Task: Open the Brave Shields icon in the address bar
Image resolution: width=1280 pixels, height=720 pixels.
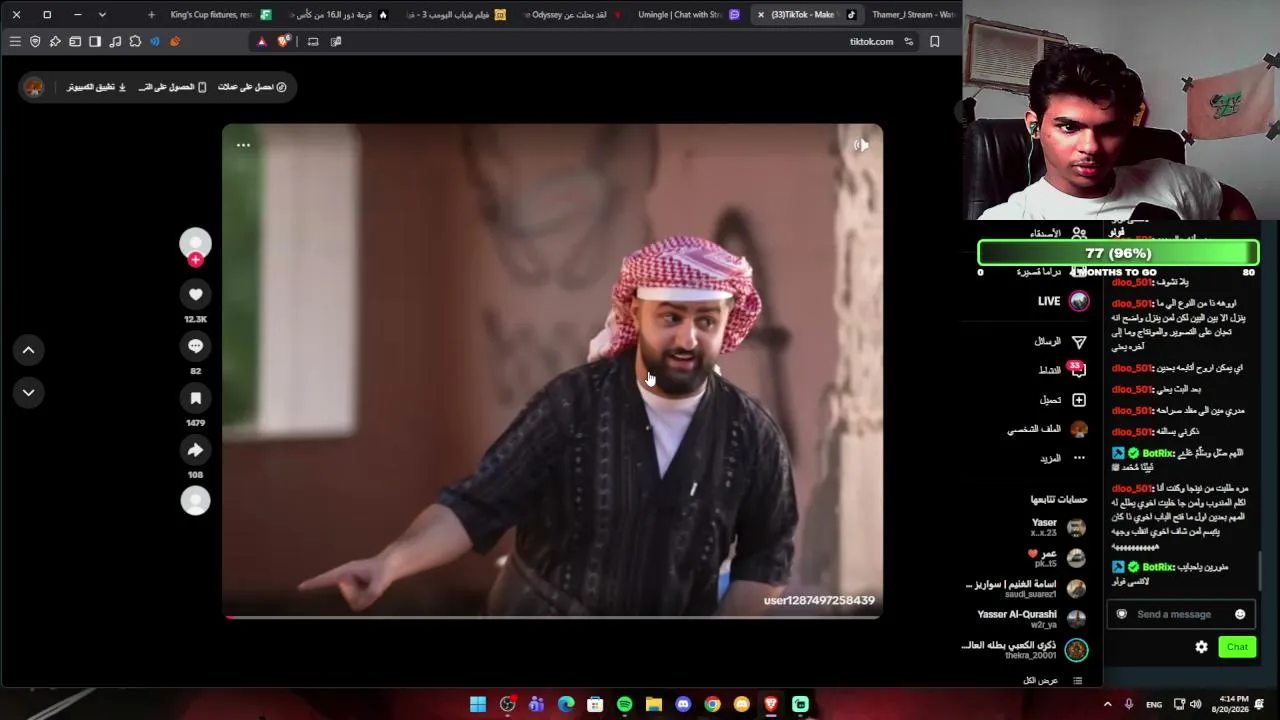Action: point(284,41)
